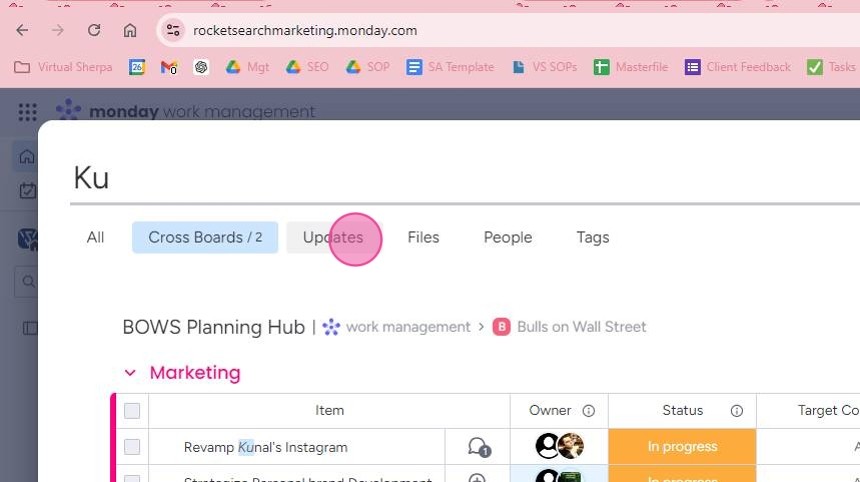Open the SOP Drive bookmark
The height and width of the screenshot is (482, 860).
click(367, 67)
